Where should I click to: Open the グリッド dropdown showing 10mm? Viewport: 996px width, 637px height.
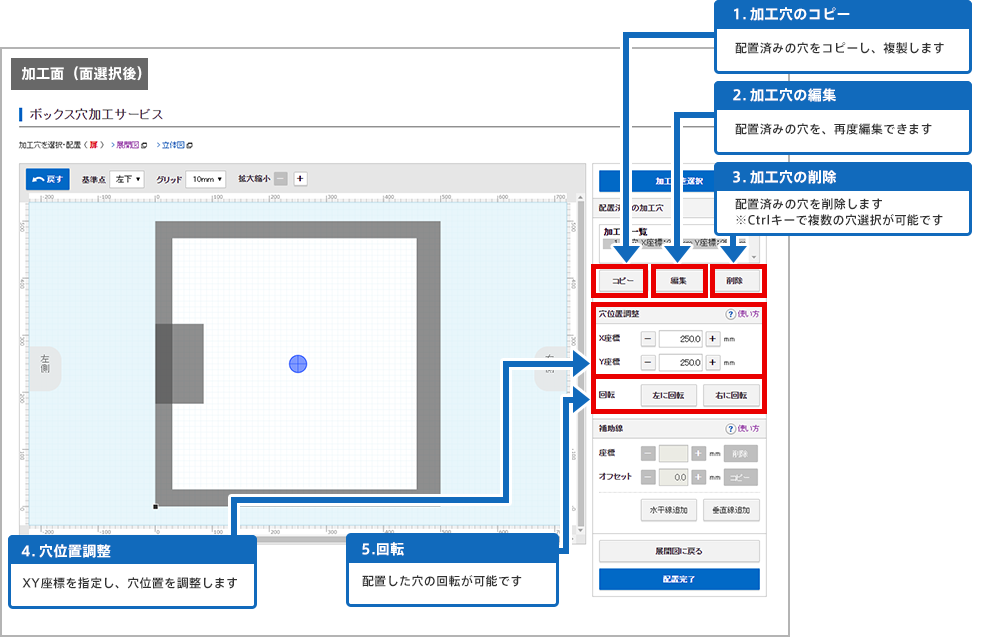coord(206,179)
